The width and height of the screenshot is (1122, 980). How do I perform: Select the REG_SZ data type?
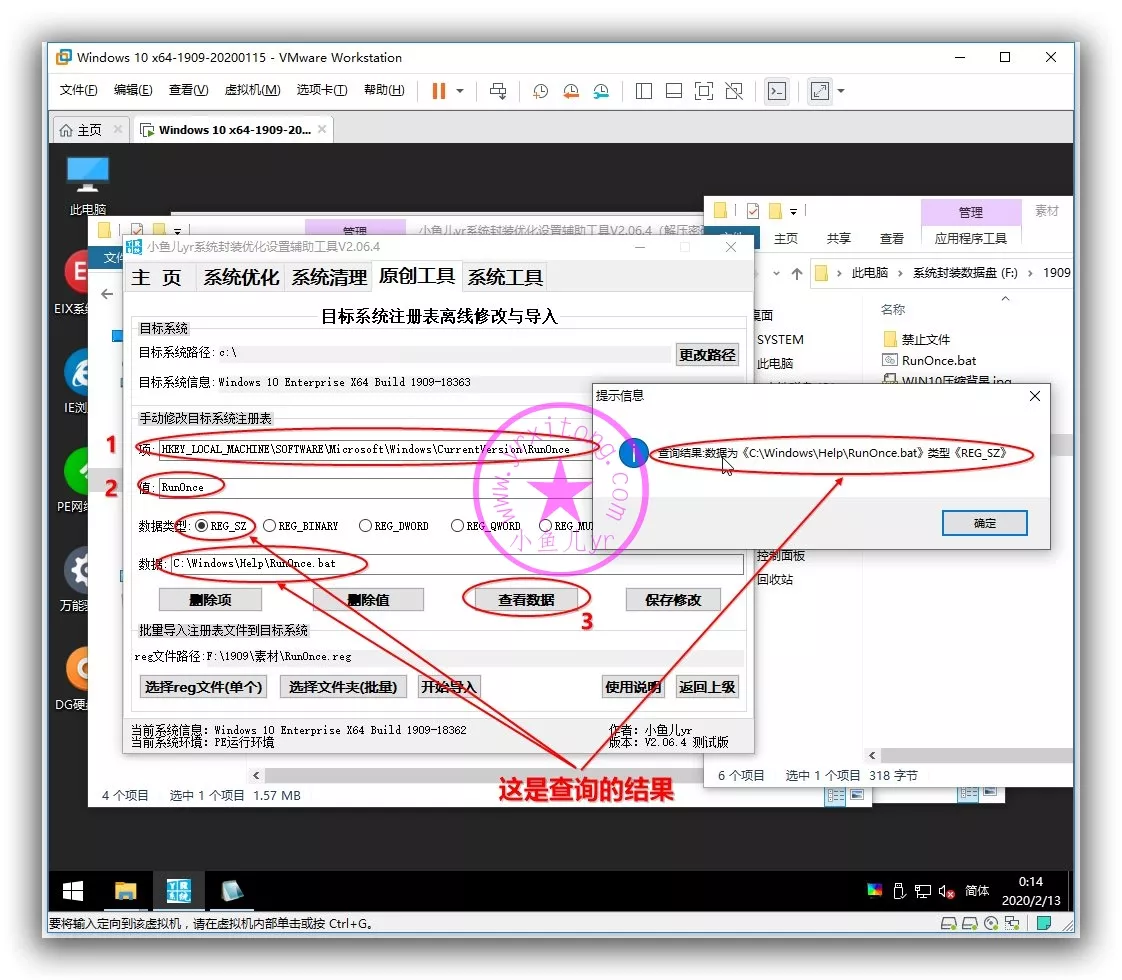[203, 525]
